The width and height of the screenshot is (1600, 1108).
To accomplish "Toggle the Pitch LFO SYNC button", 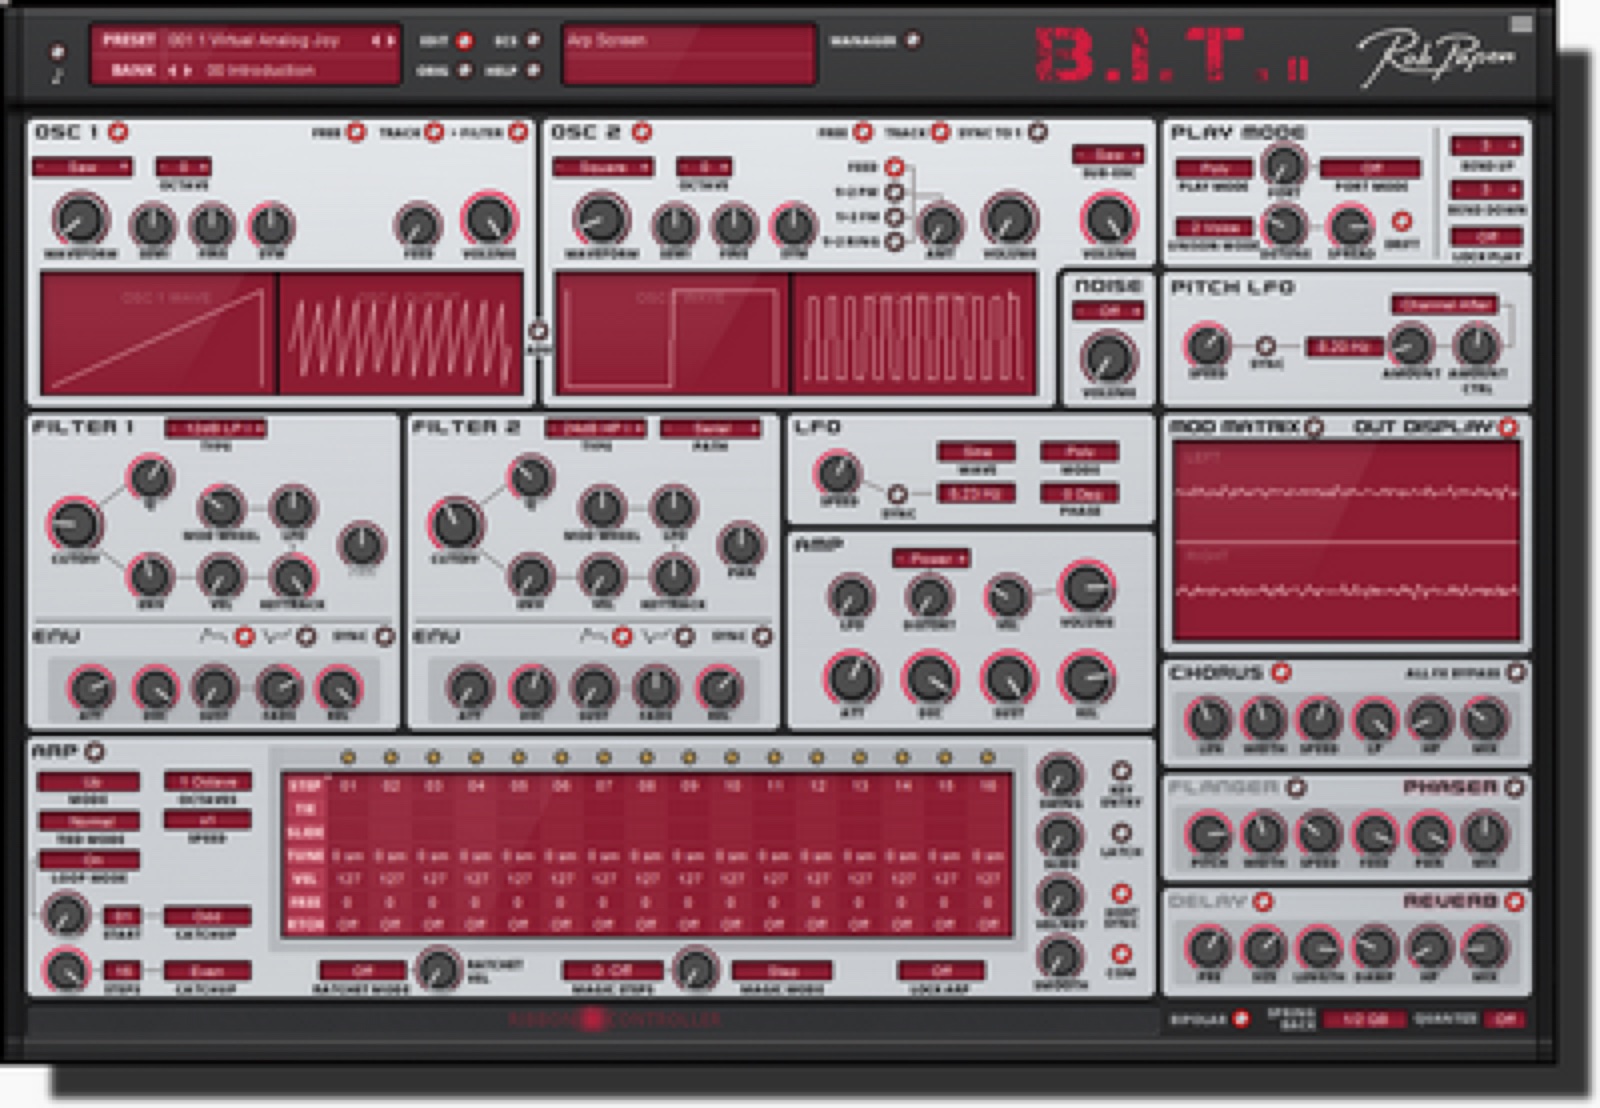I will [1266, 346].
